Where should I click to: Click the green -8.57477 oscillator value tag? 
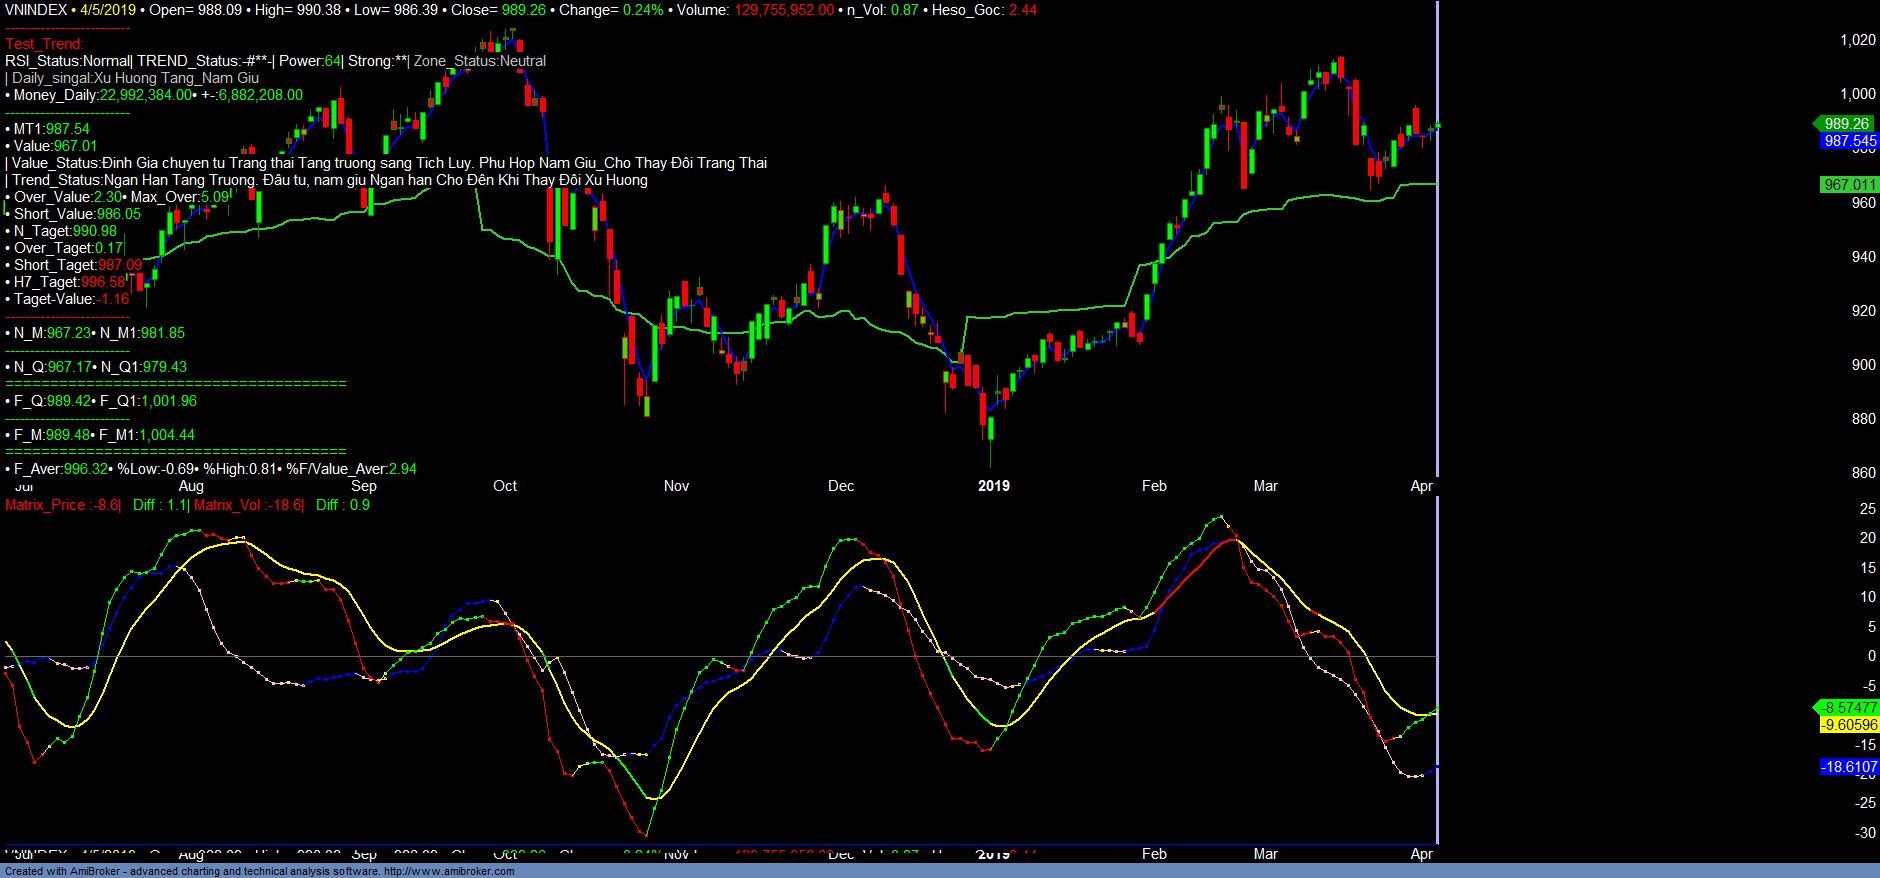point(1849,708)
